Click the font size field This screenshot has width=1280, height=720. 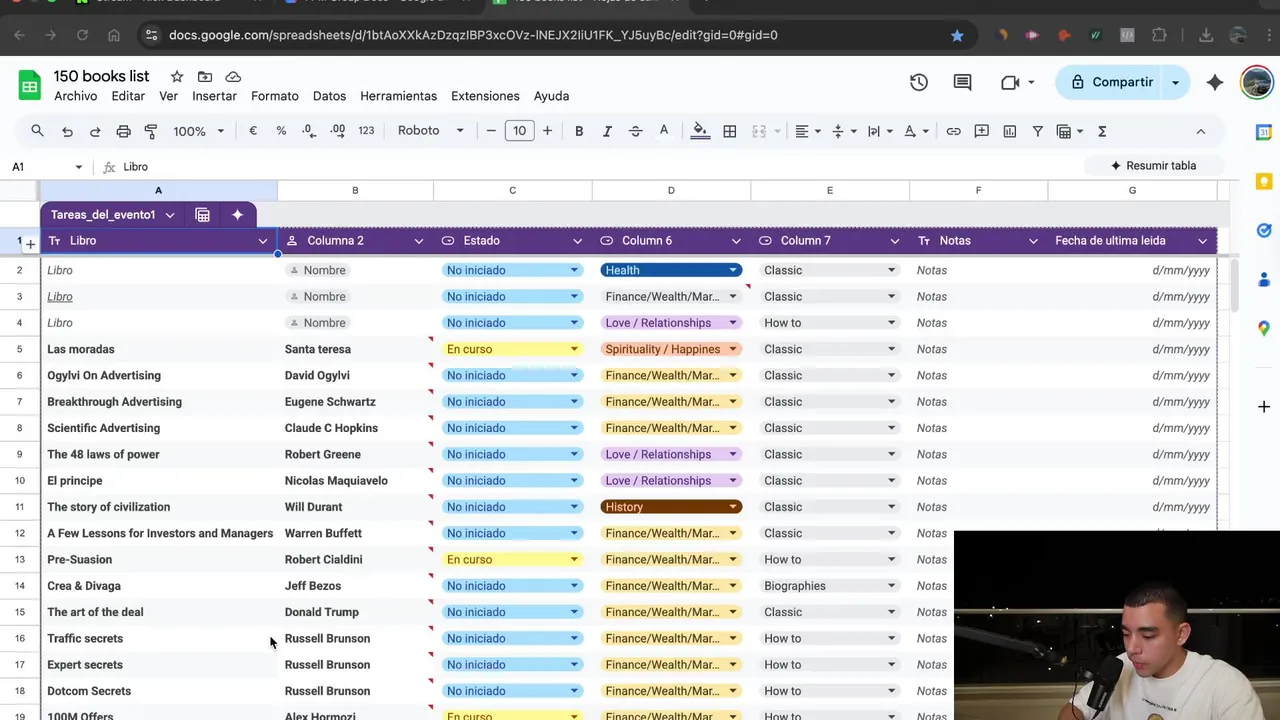tap(520, 131)
